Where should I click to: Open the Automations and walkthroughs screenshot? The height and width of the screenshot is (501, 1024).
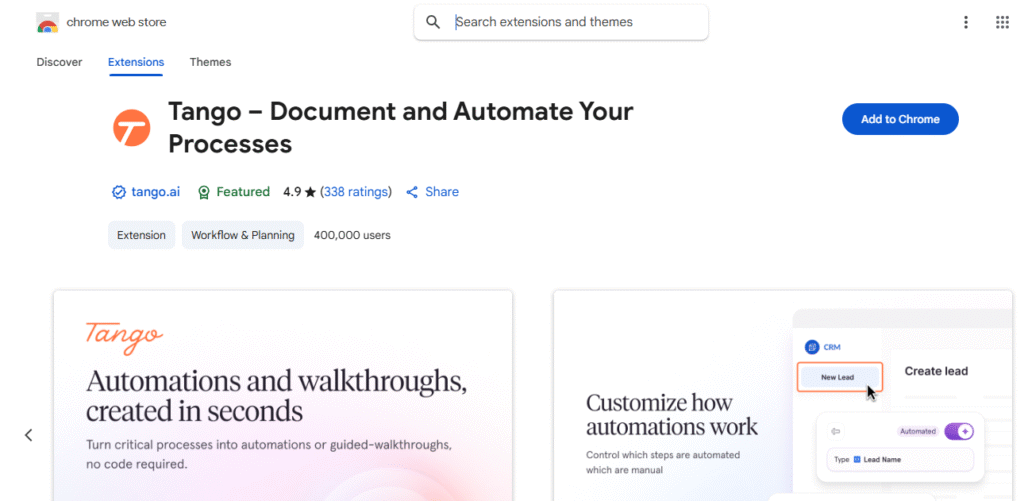(283, 396)
